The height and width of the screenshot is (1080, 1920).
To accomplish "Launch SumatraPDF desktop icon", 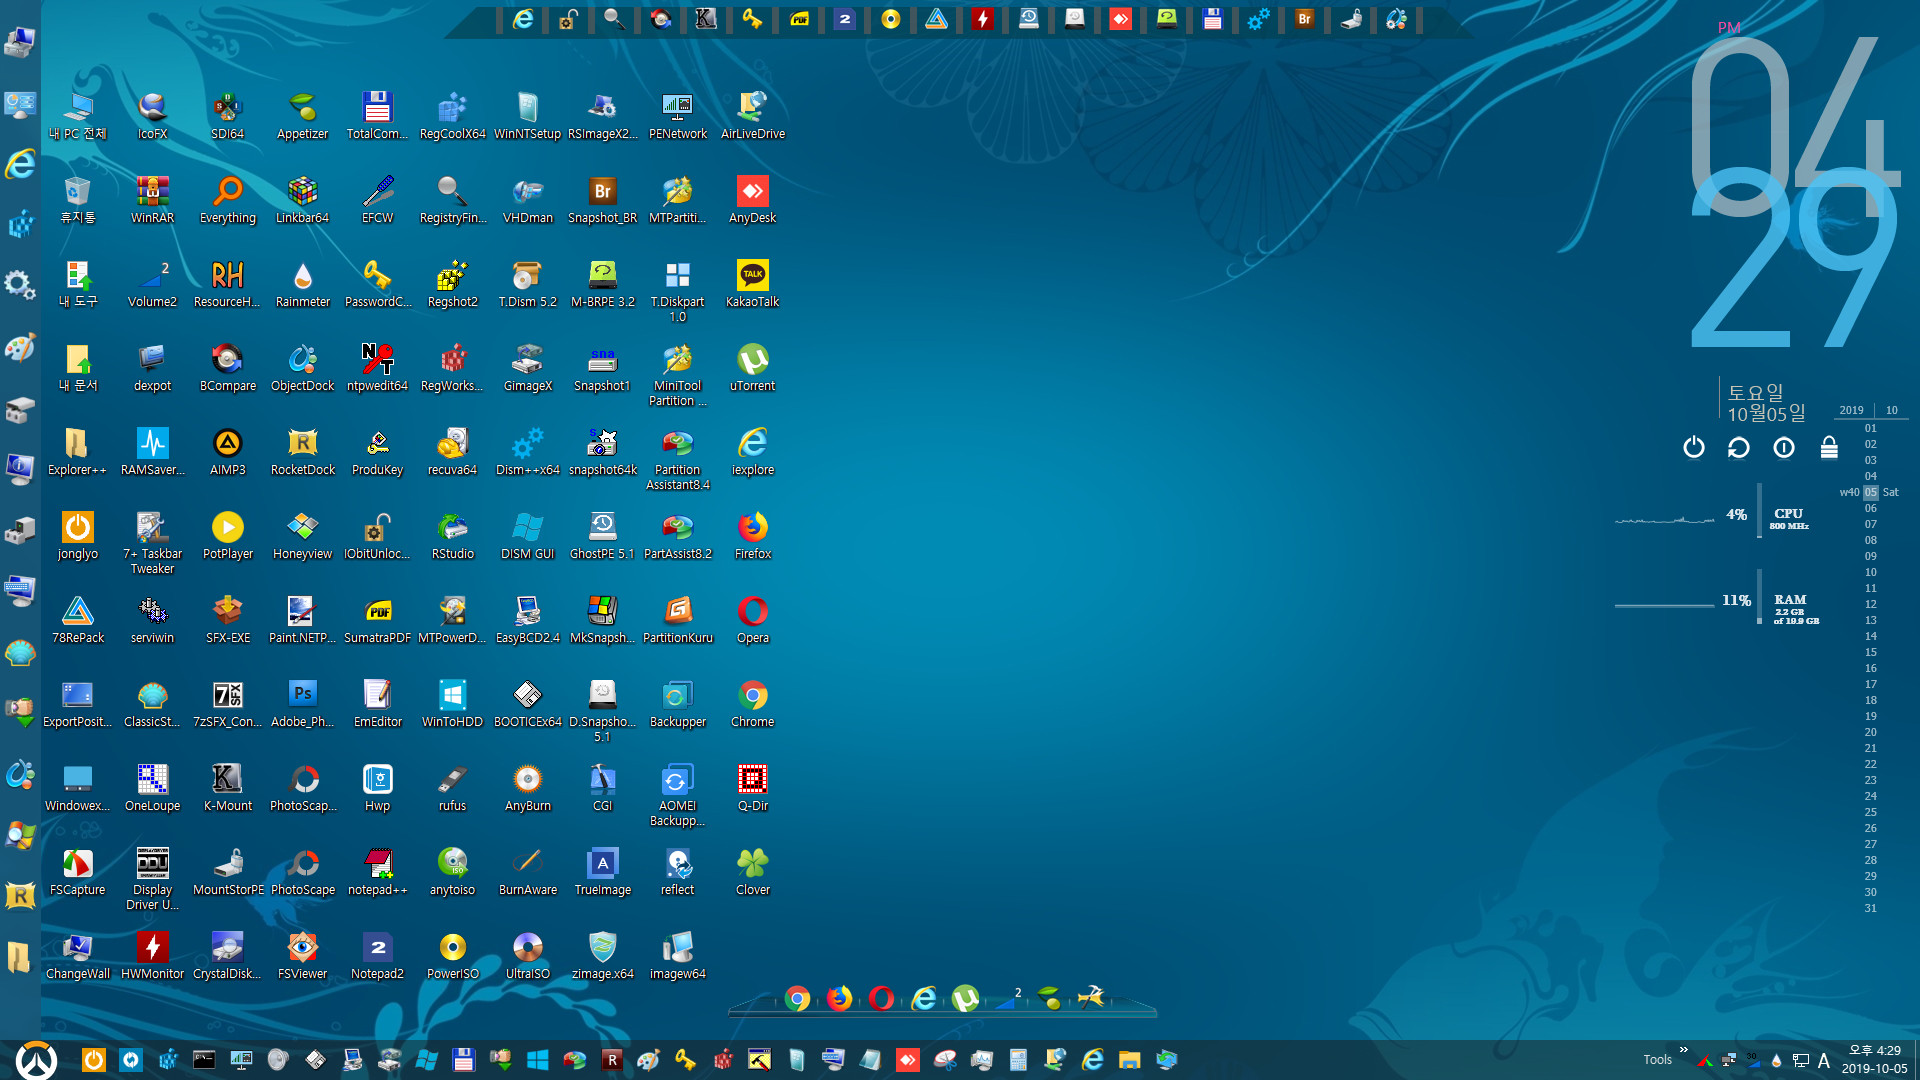I will [x=377, y=619].
